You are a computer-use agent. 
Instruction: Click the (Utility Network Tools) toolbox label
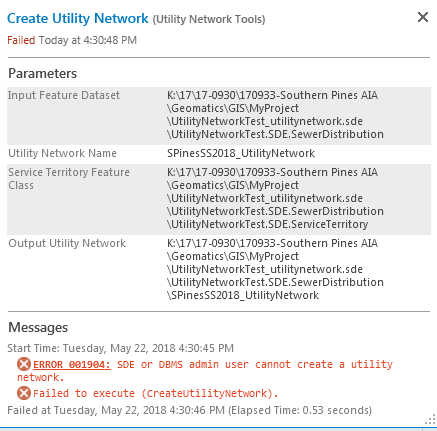[209, 19]
